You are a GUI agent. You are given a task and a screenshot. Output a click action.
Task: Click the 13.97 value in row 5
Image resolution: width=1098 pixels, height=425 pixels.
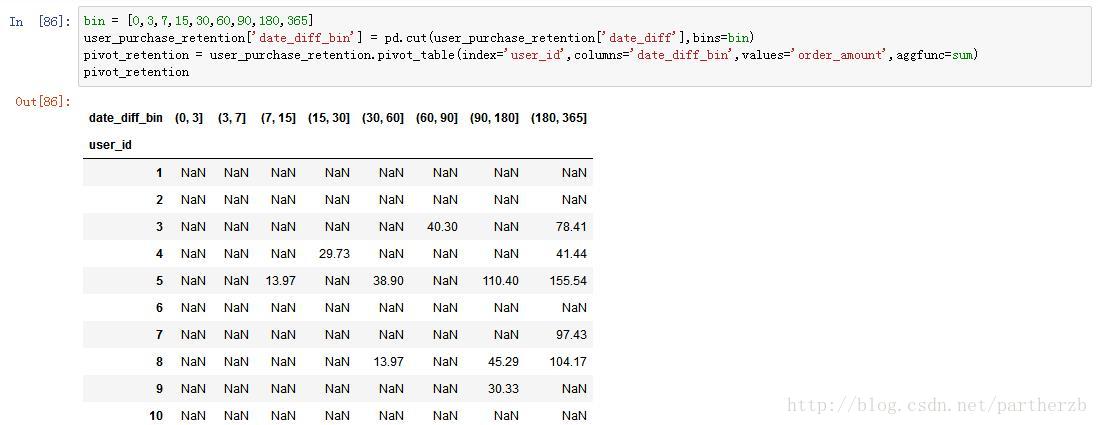(x=280, y=281)
